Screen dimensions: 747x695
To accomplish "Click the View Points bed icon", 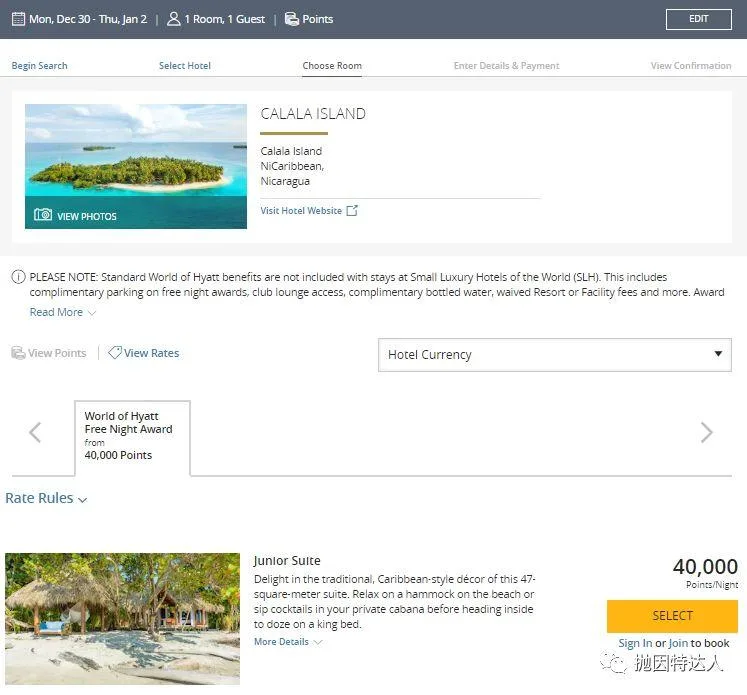I will (18, 353).
